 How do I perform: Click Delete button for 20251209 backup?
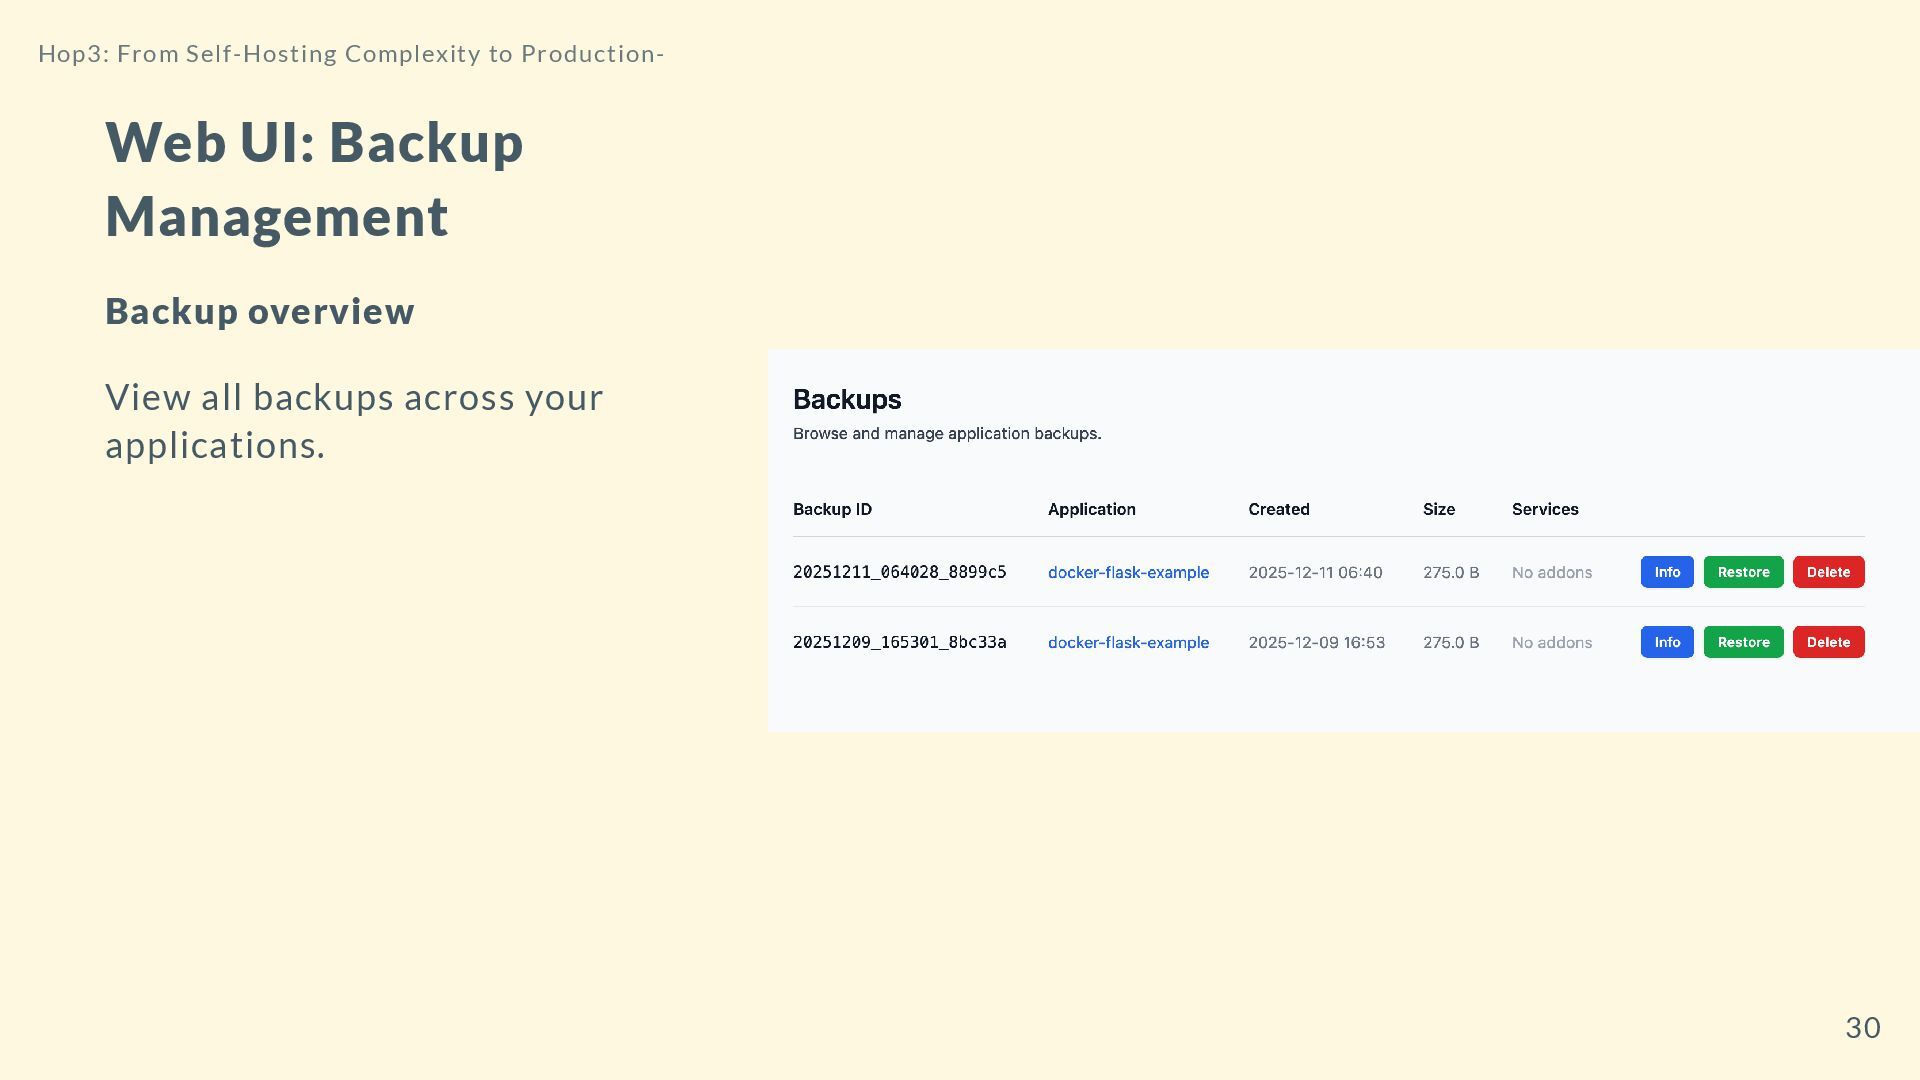pyautogui.click(x=1828, y=642)
